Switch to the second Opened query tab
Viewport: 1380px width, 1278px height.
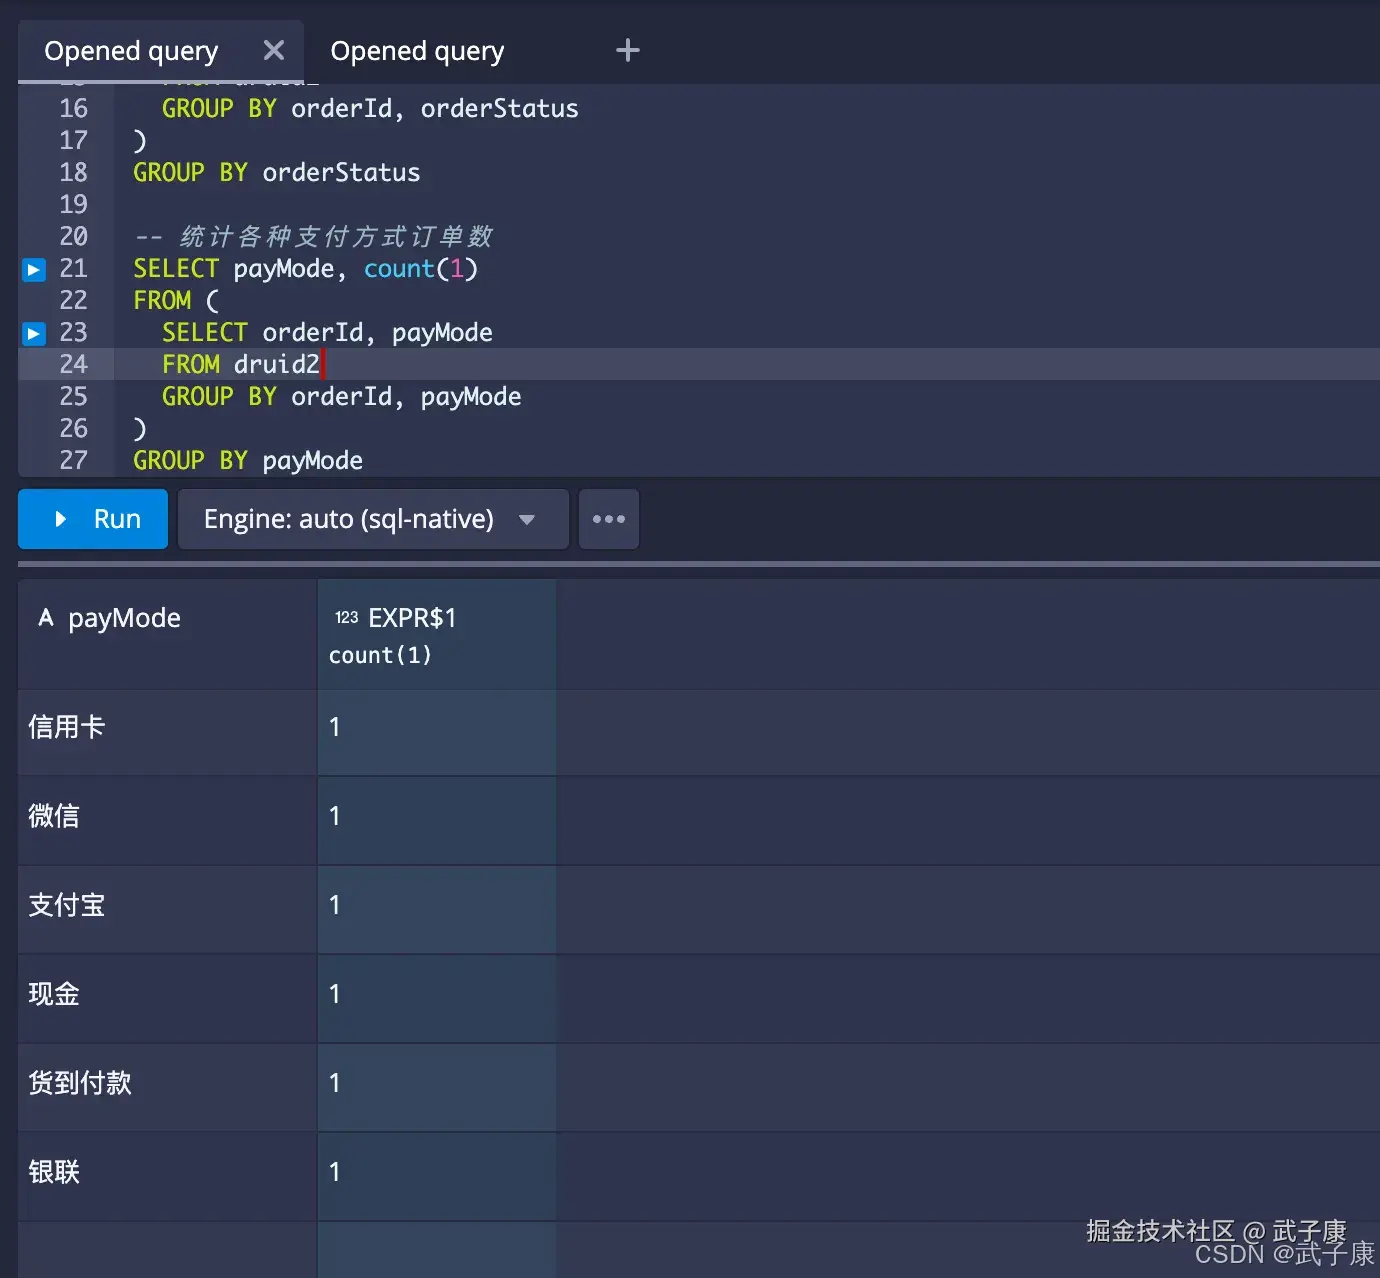tap(417, 51)
